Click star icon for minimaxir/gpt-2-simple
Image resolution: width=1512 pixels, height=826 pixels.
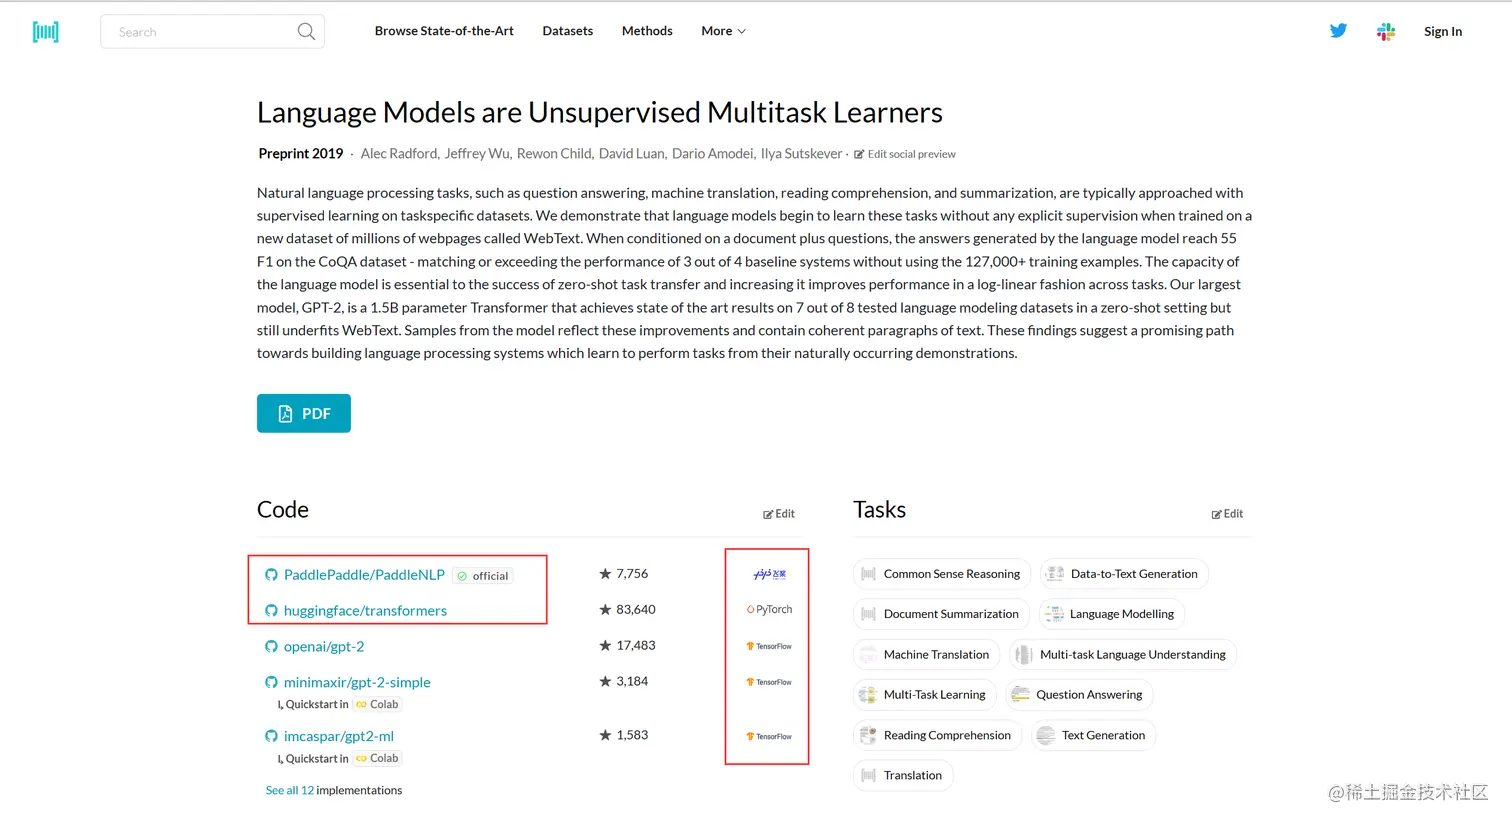(605, 682)
